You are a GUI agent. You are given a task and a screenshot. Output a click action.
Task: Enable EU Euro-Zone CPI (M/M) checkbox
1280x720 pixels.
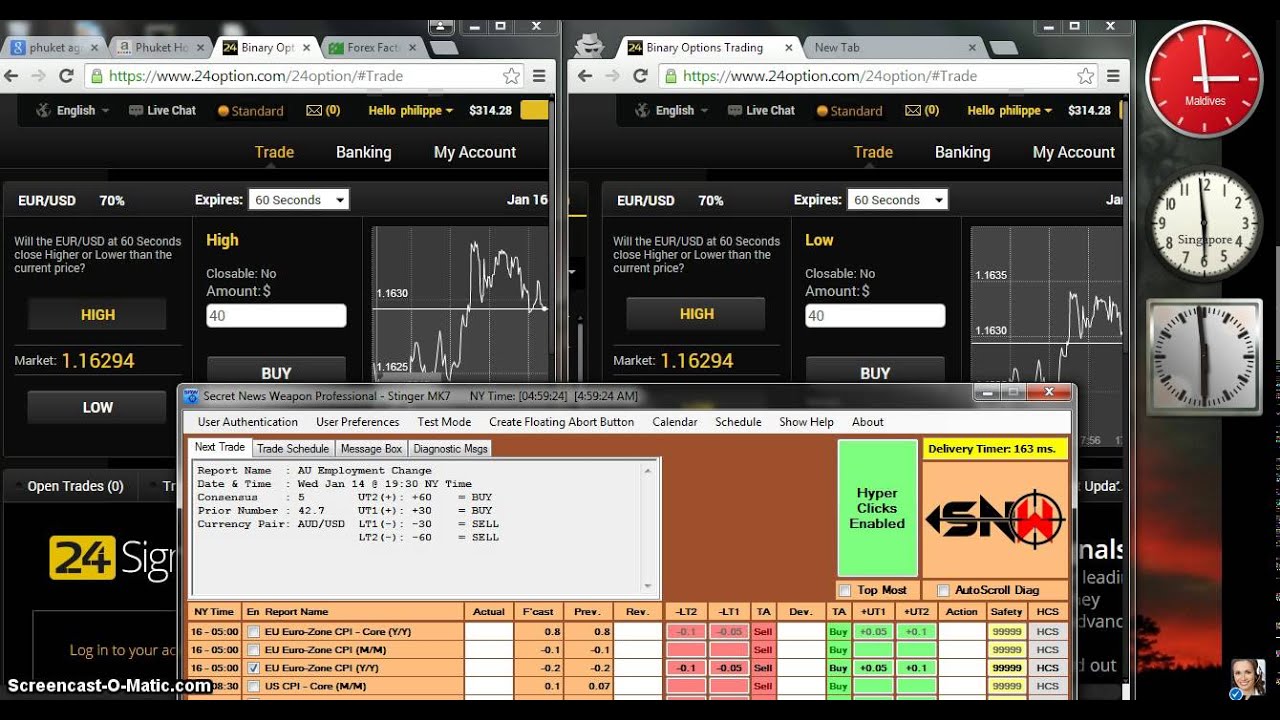[x=253, y=650]
